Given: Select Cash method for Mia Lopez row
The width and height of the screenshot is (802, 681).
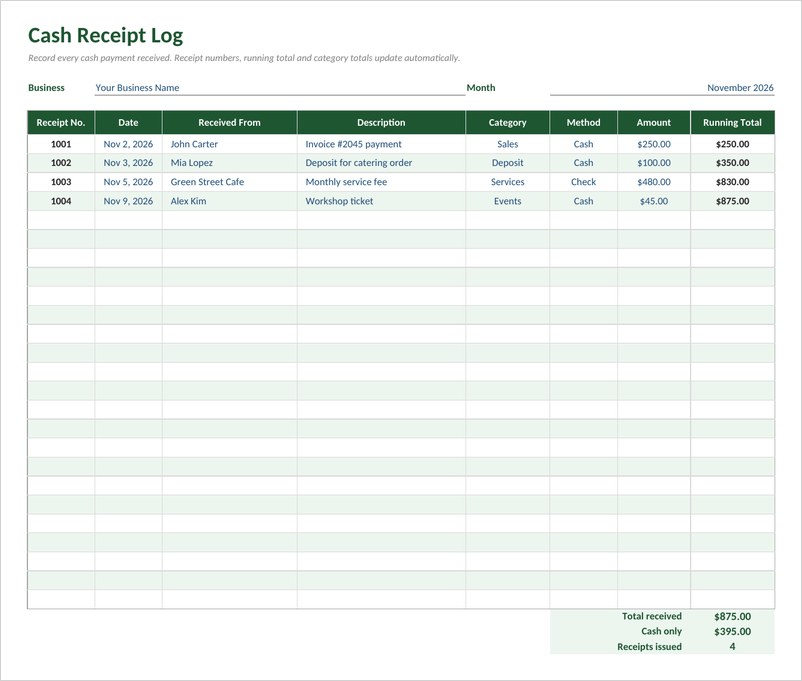Looking at the screenshot, I should click(584, 163).
